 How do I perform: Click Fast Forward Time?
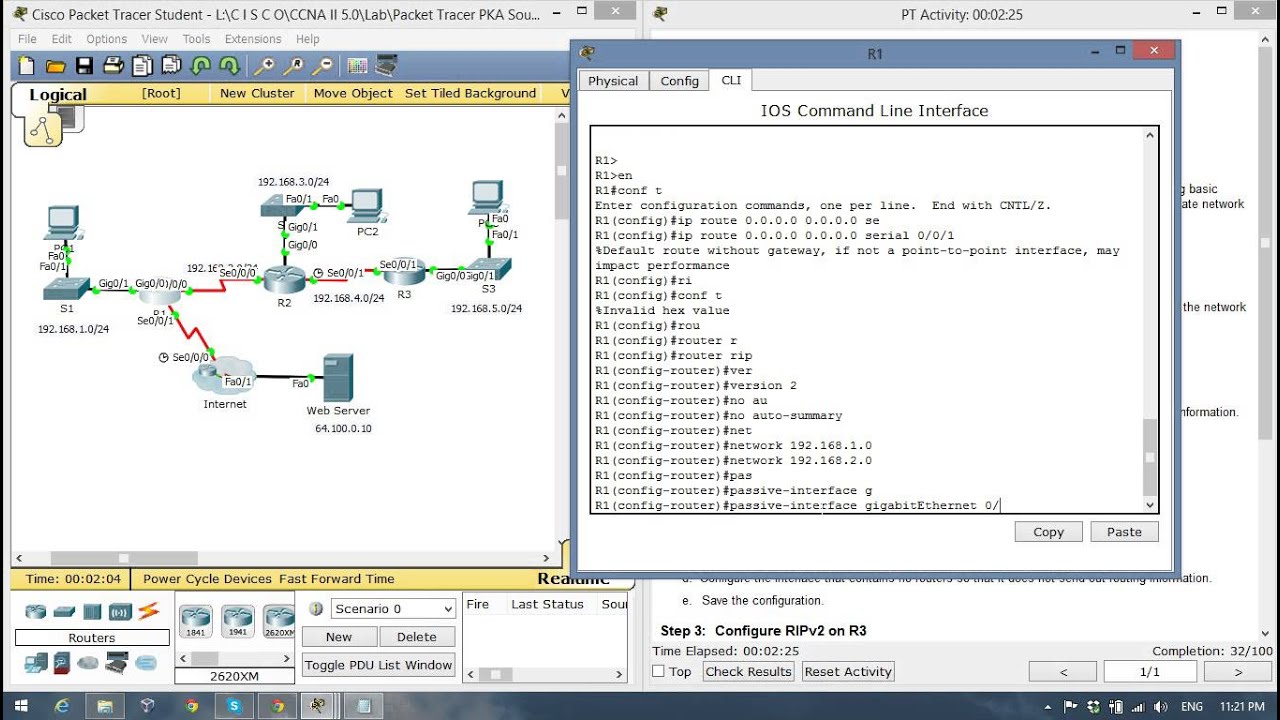point(337,579)
